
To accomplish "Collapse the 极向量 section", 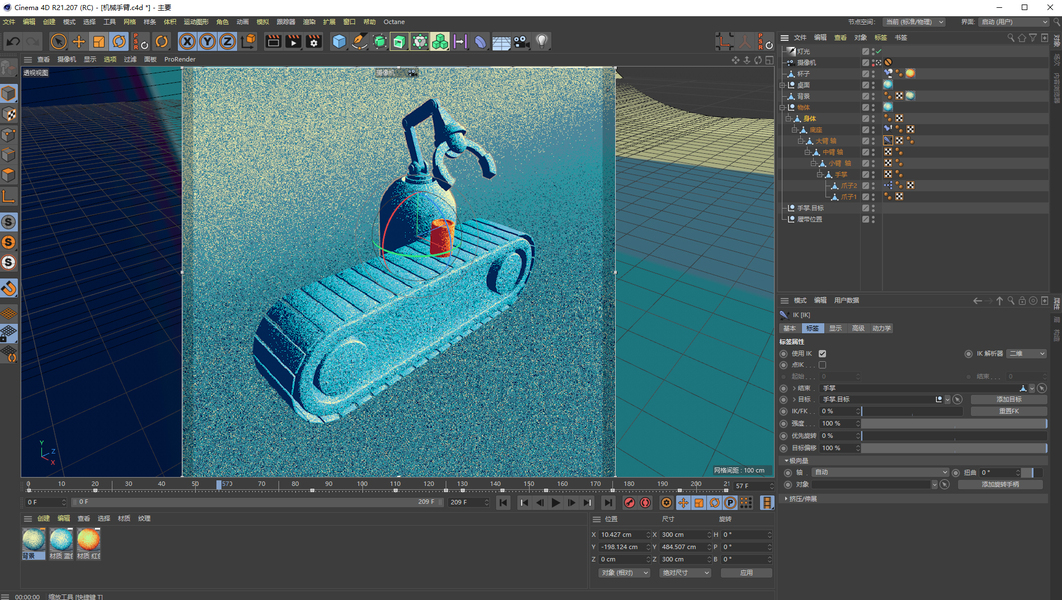I will click(787, 460).
